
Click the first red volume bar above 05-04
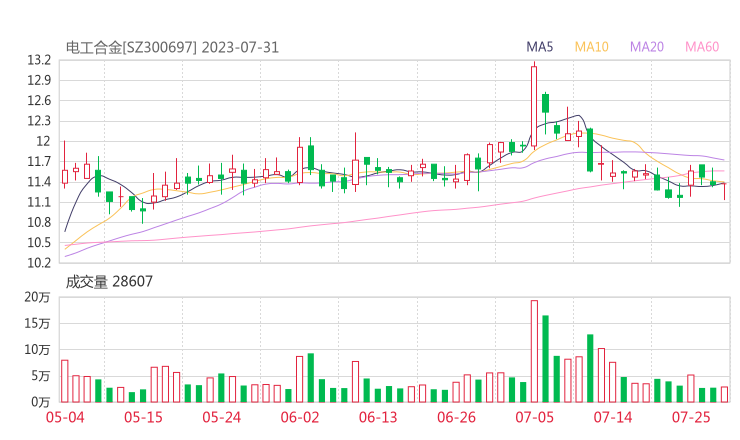click(65, 381)
